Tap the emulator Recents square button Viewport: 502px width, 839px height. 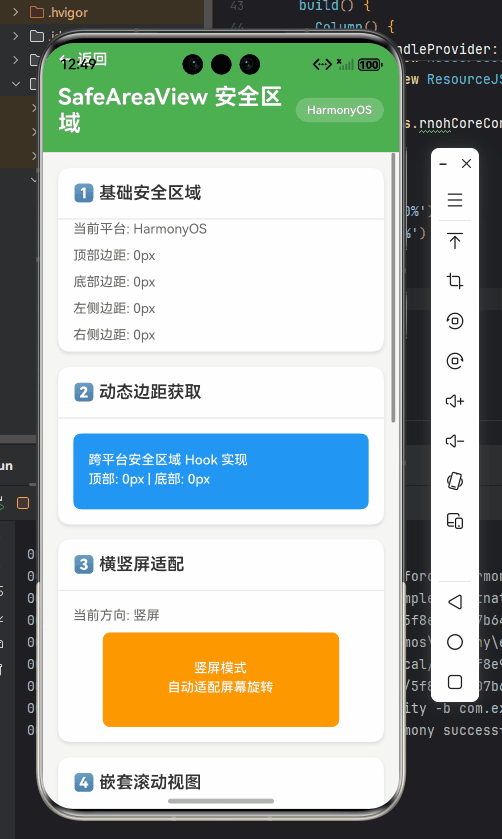[x=455, y=682]
